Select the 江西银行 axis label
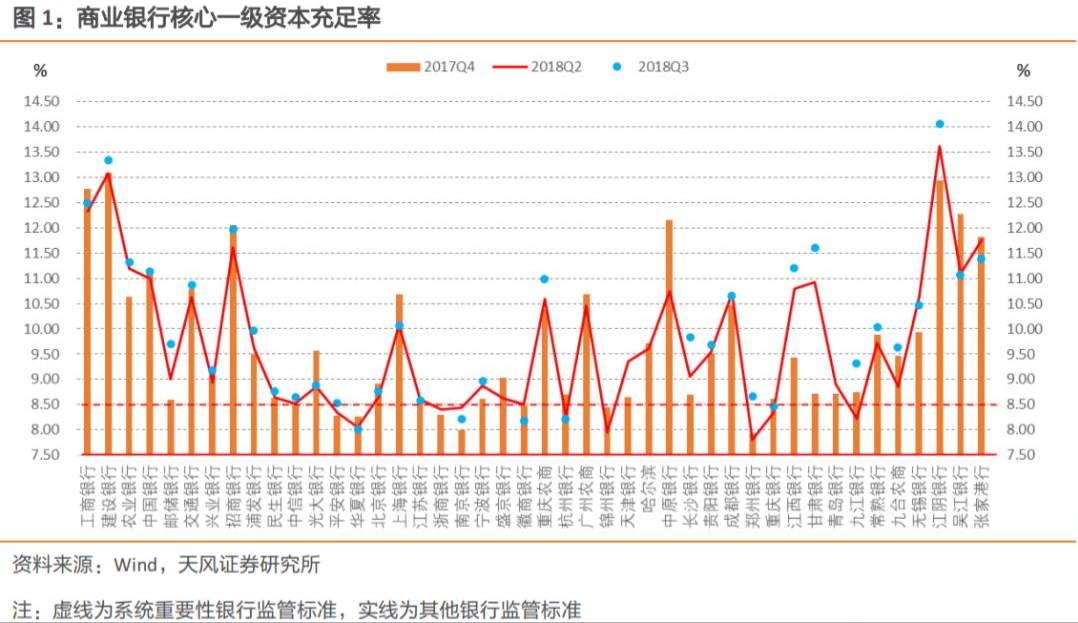 [795, 496]
